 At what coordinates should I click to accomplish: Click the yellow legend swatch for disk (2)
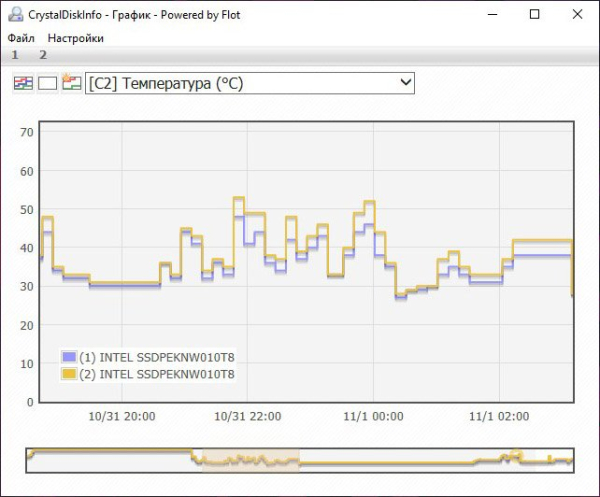[x=69, y=374]
